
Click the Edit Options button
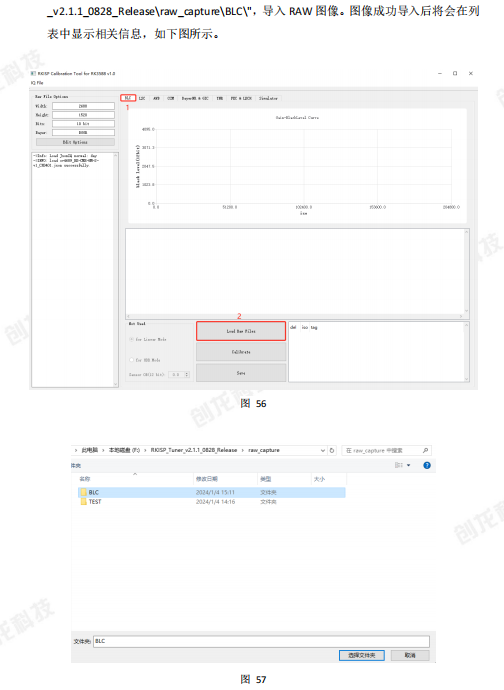75,142
